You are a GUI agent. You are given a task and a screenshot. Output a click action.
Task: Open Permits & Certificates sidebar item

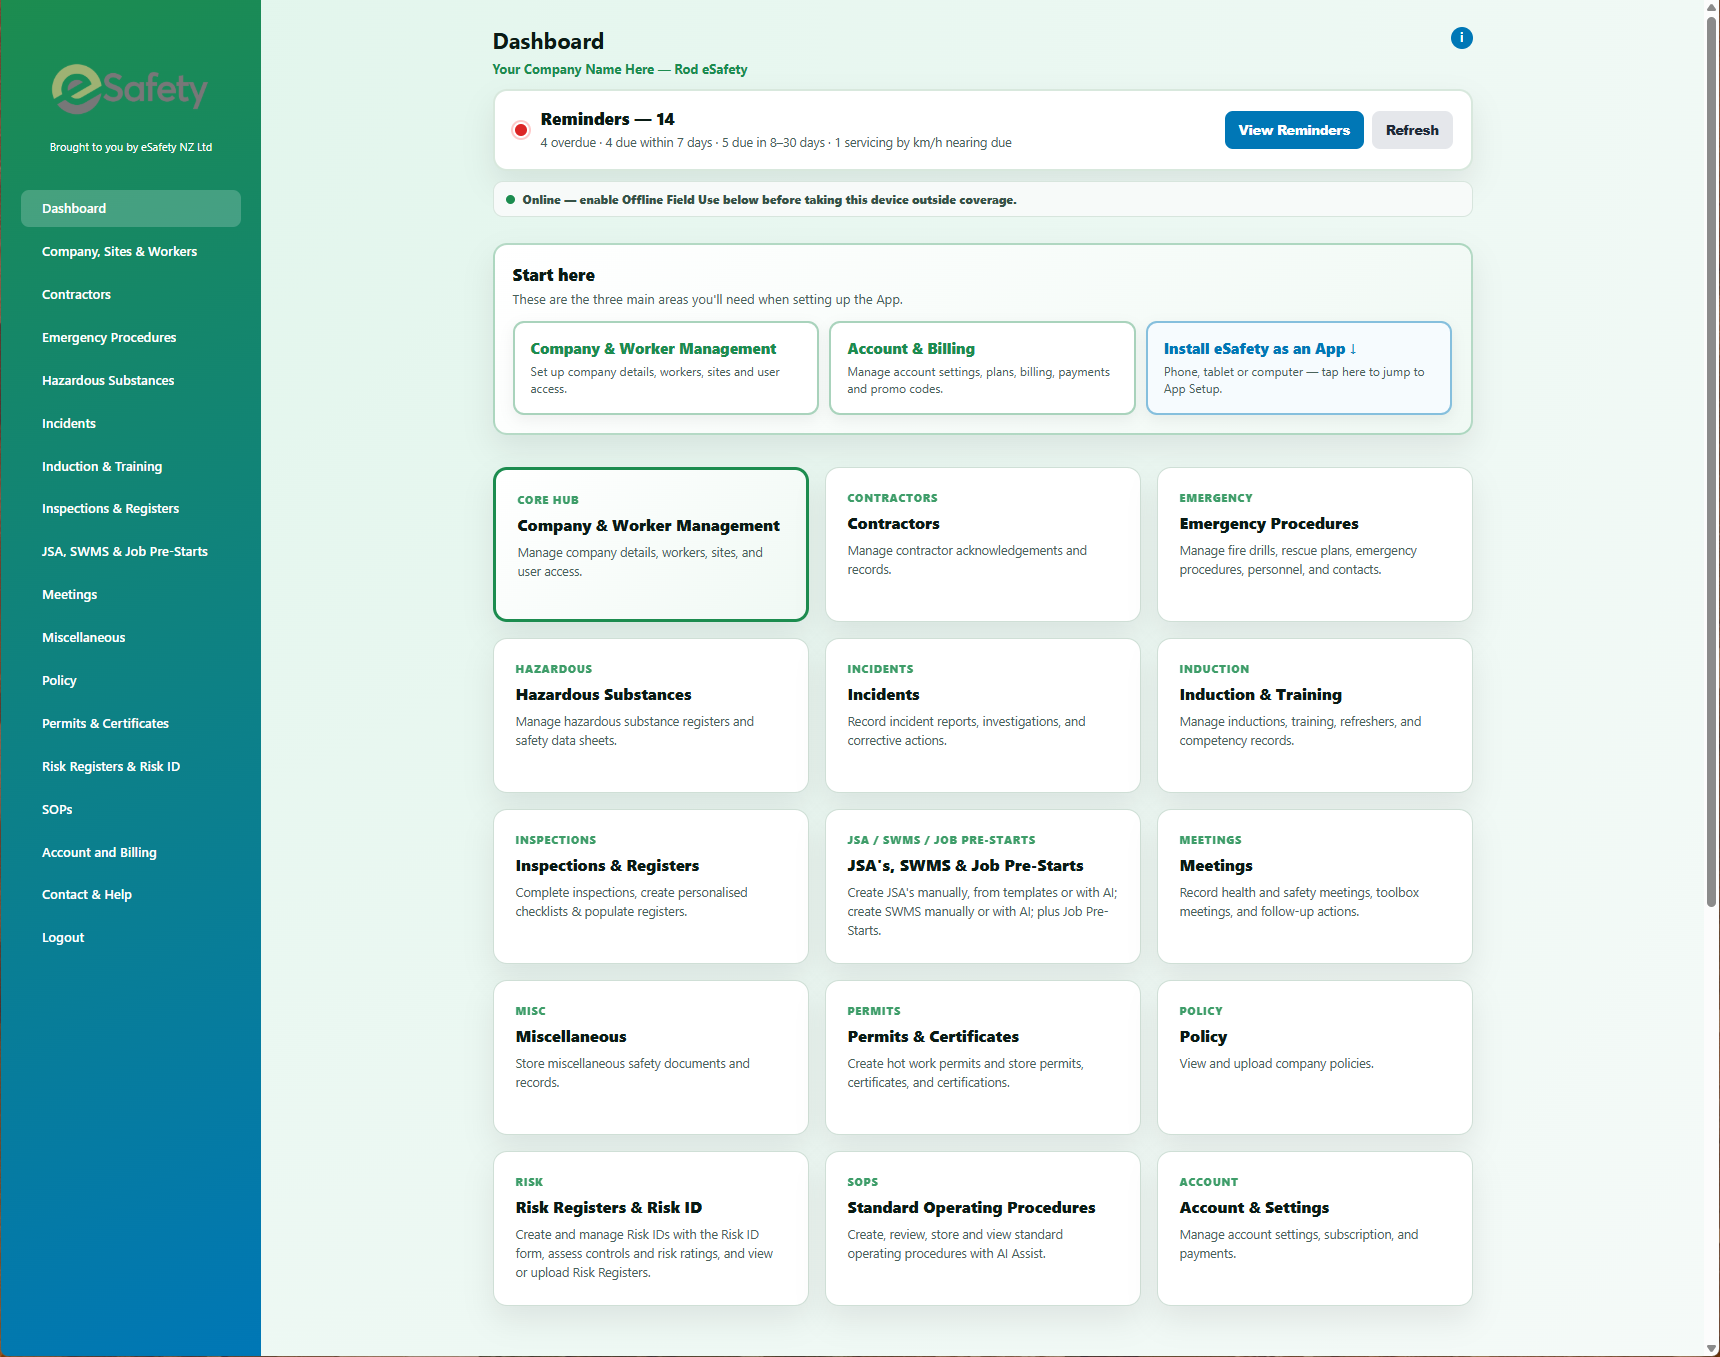(131, 723)
